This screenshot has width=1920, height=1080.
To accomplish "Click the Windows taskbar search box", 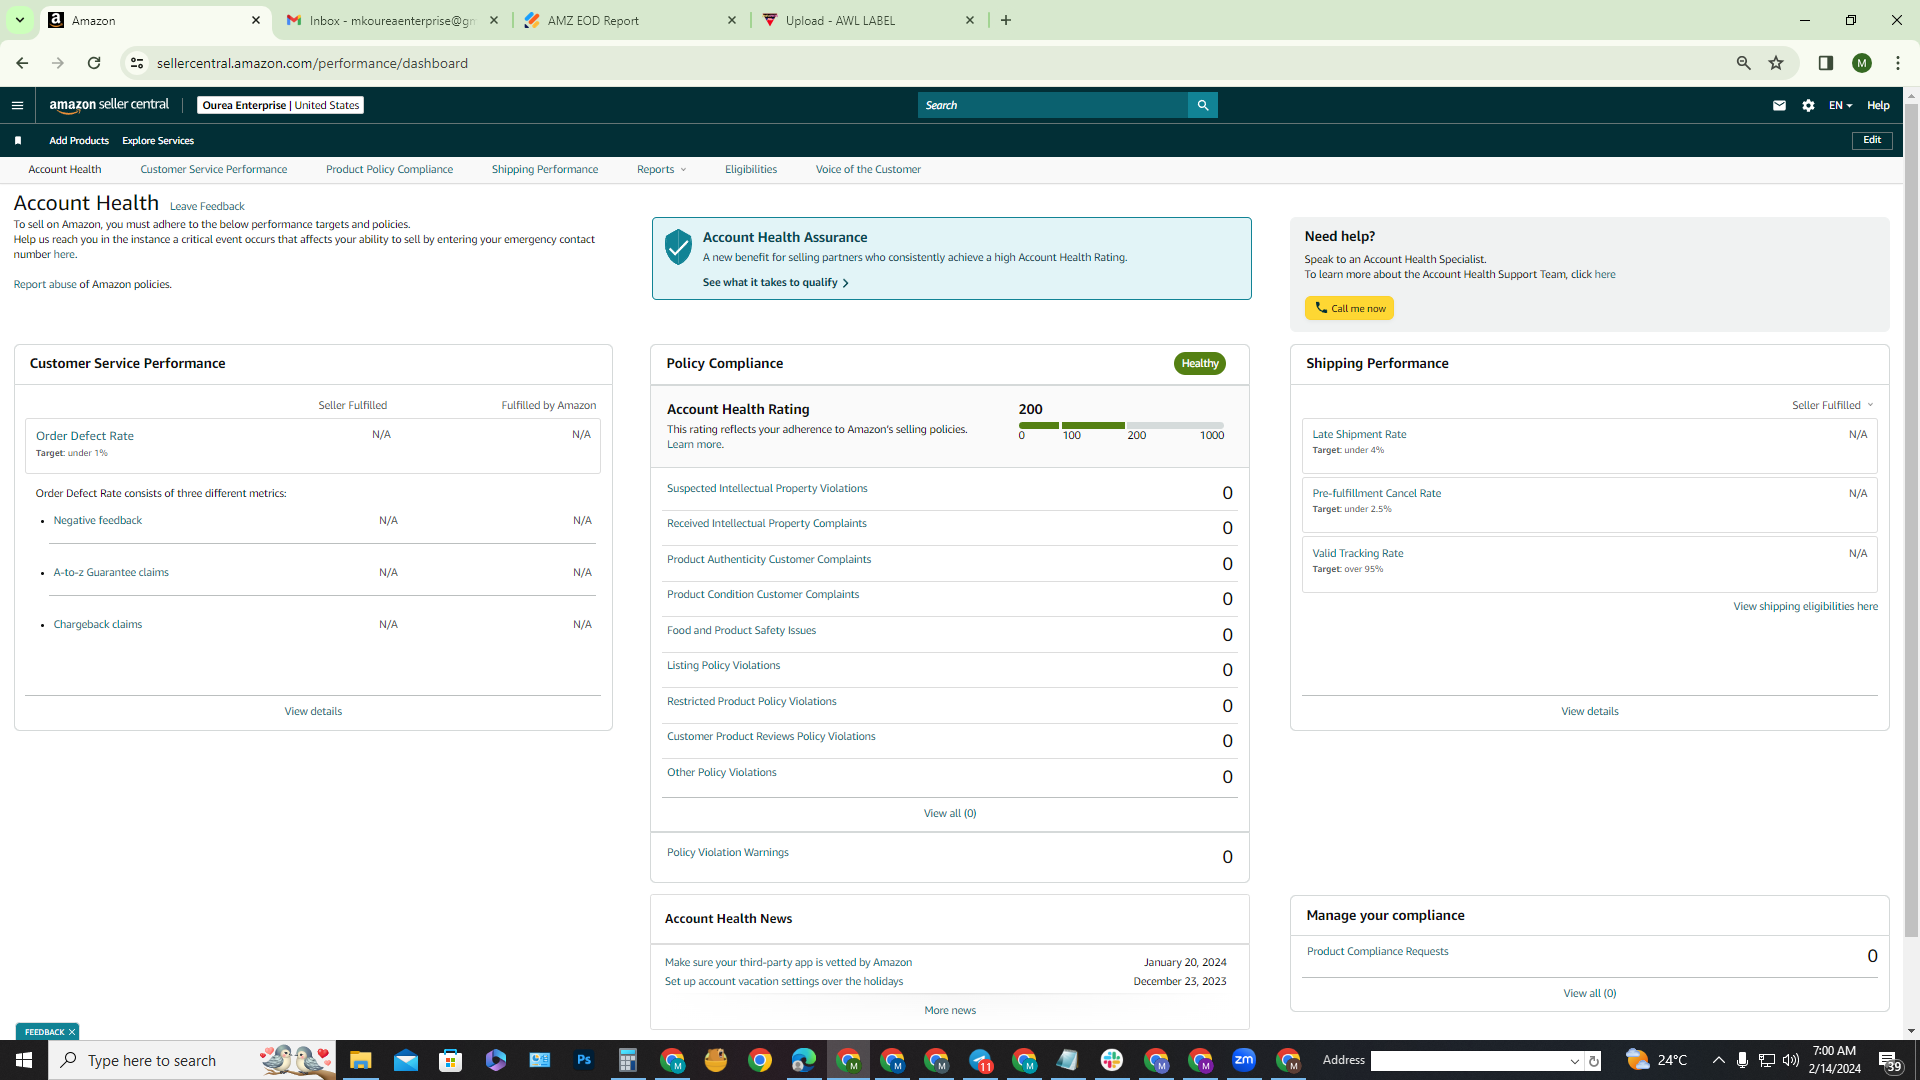I will pos(192,1060).
